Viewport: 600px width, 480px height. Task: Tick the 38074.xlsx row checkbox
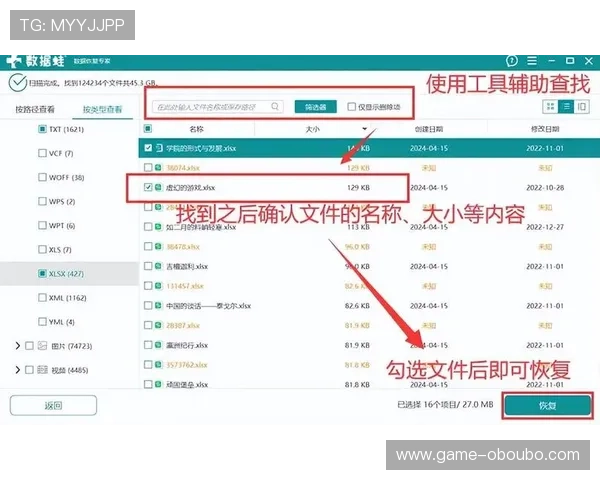pyautogui.click(x=148, y=167)
